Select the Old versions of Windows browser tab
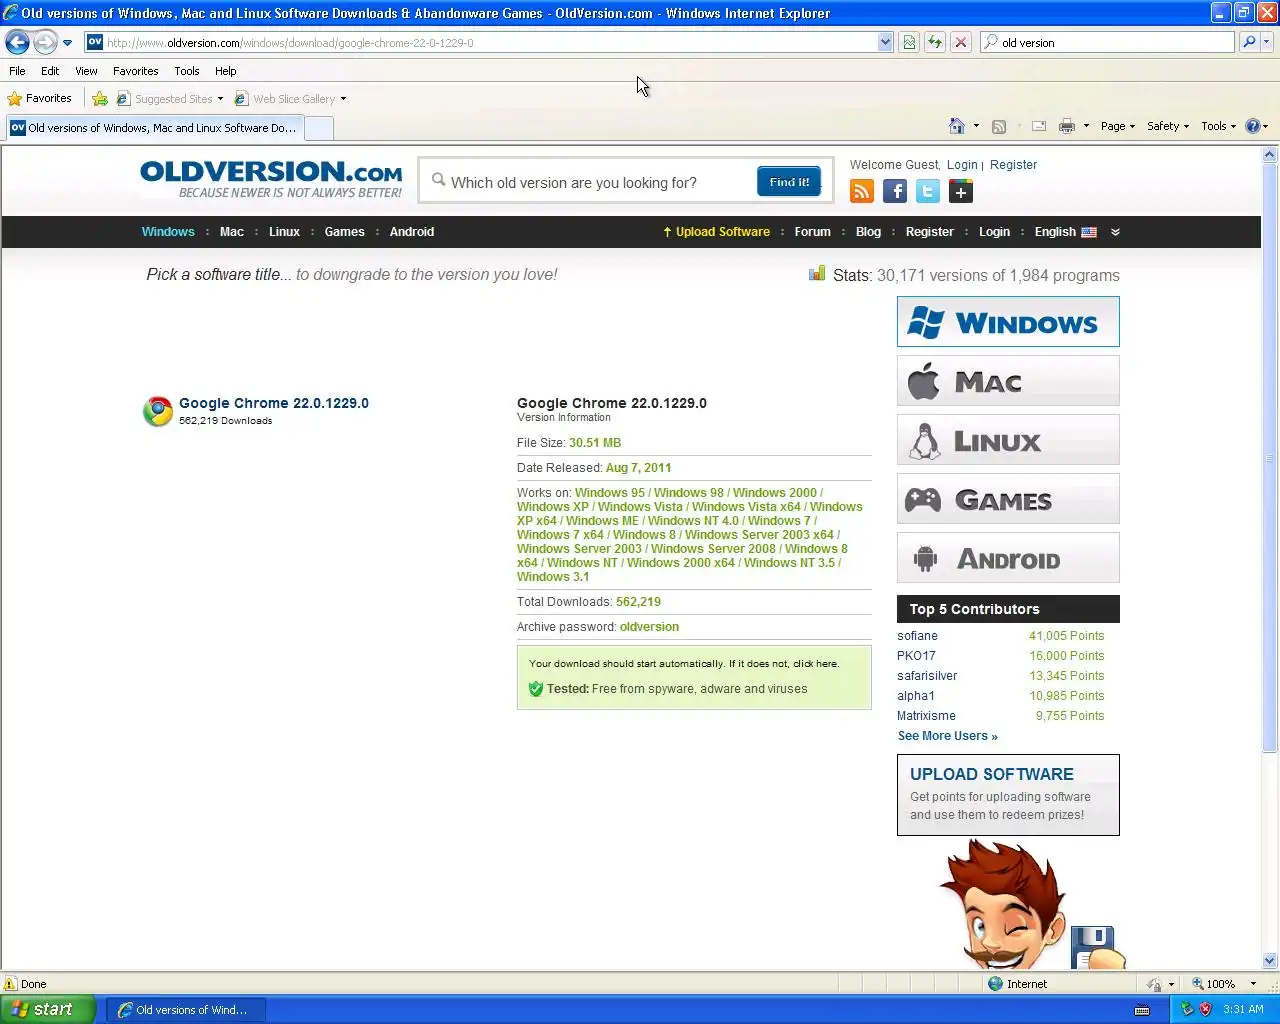The width and height of the screenshot is (1280, 1024). click(154, 128)
